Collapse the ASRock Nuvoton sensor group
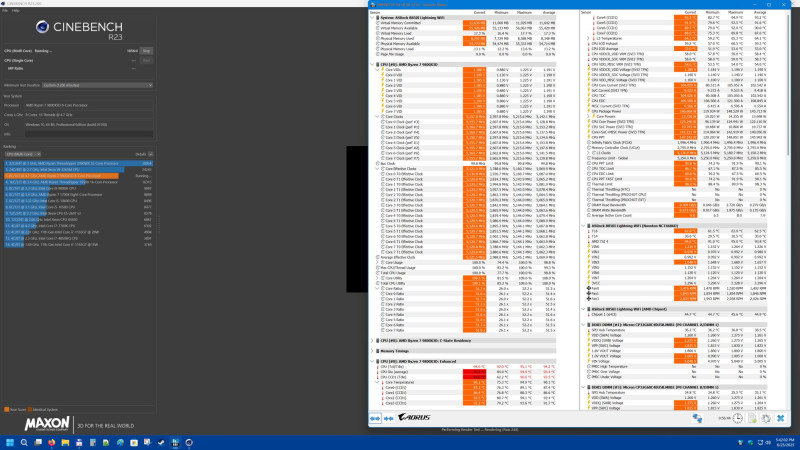The image size is (800, 450). (x=583, y=226)
